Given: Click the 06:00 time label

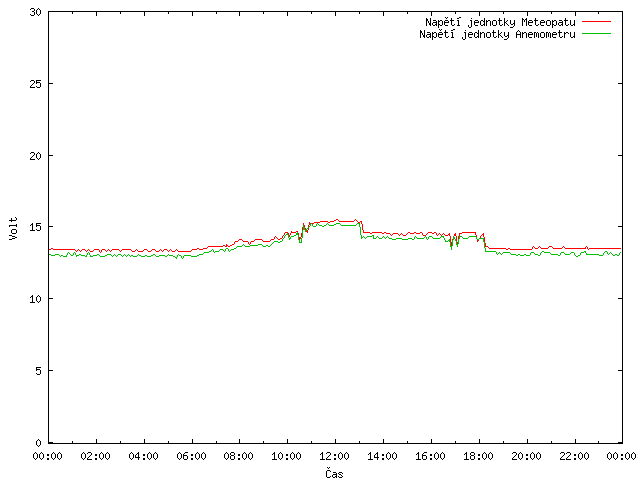Looking at the screenshot, I should click(191, 456).
